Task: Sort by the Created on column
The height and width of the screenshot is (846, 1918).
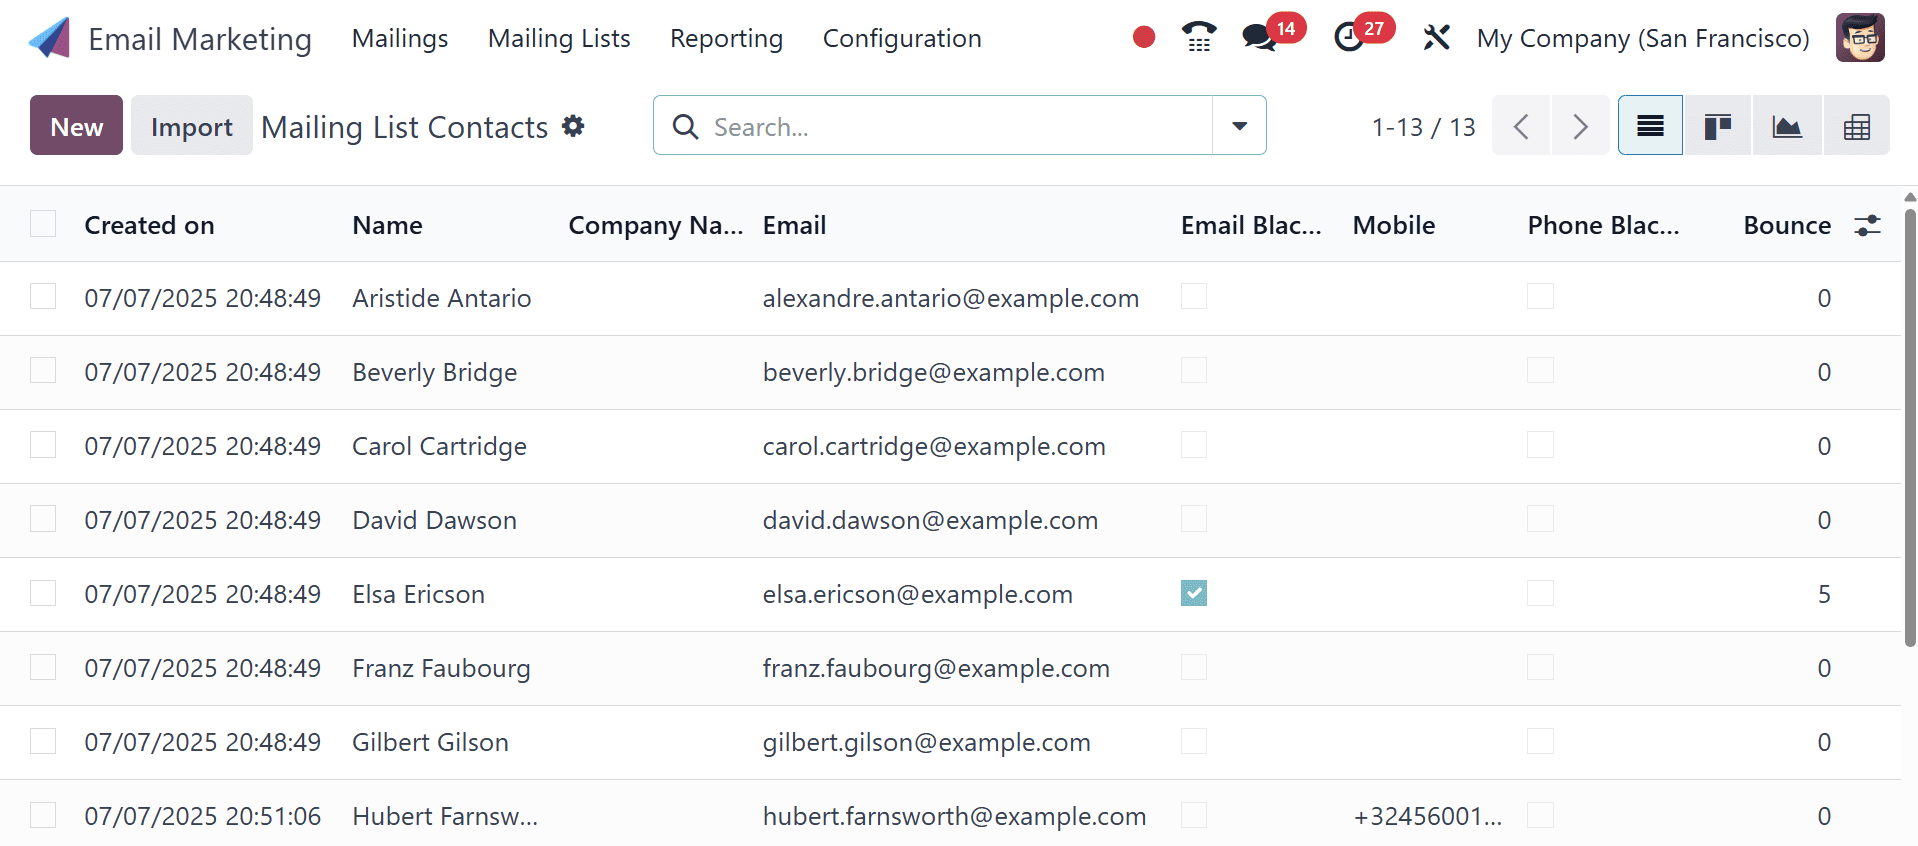Action: [x=149, y=225]
